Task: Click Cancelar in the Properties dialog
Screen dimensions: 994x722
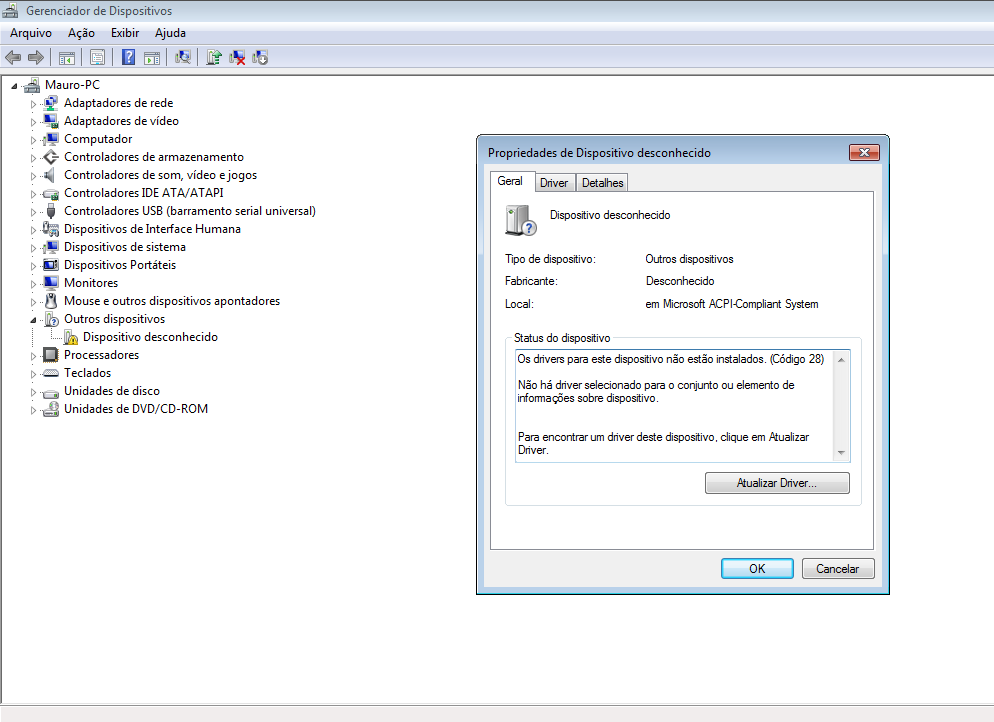Action: (837, 569)
